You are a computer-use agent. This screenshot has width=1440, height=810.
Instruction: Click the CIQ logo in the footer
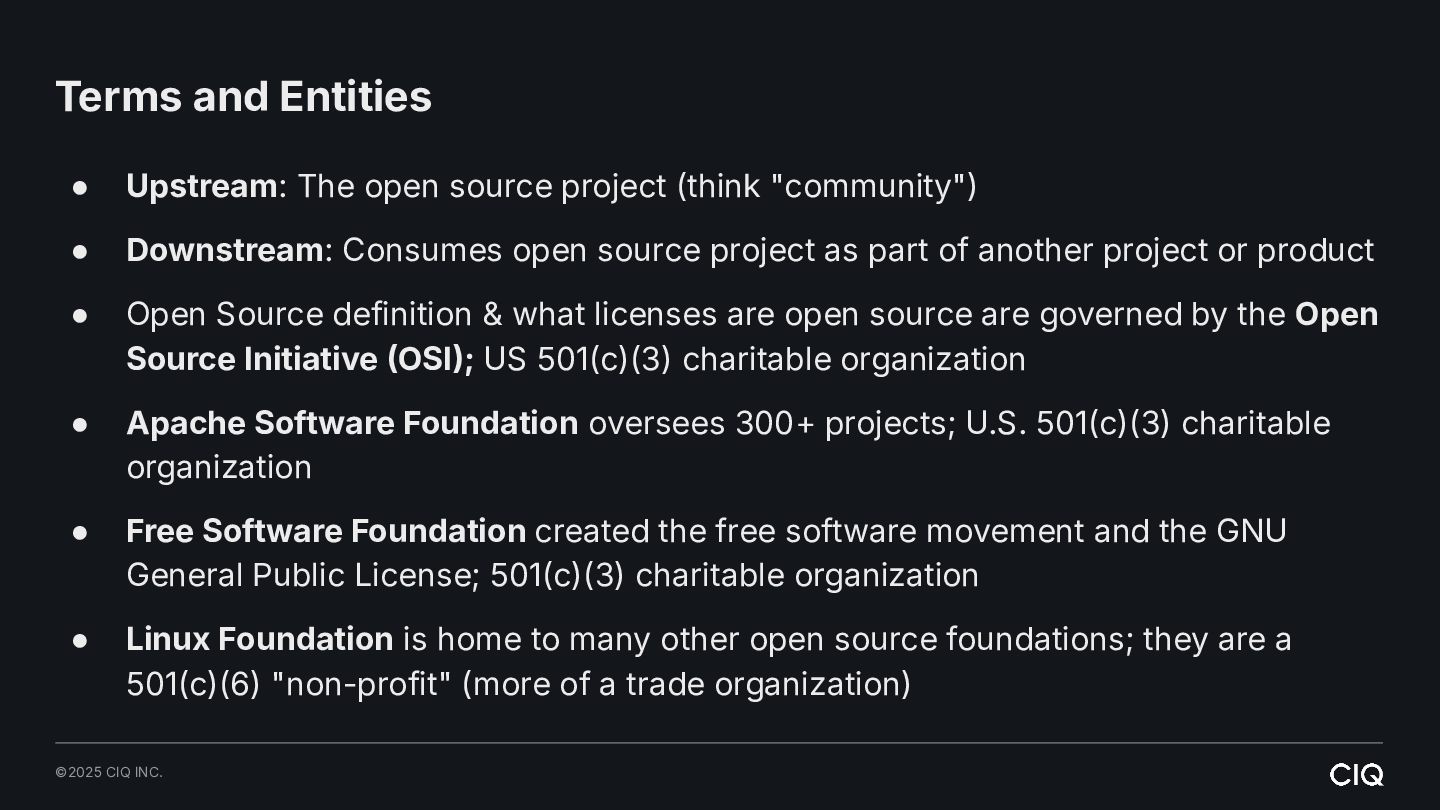[x=1356, y=775]
